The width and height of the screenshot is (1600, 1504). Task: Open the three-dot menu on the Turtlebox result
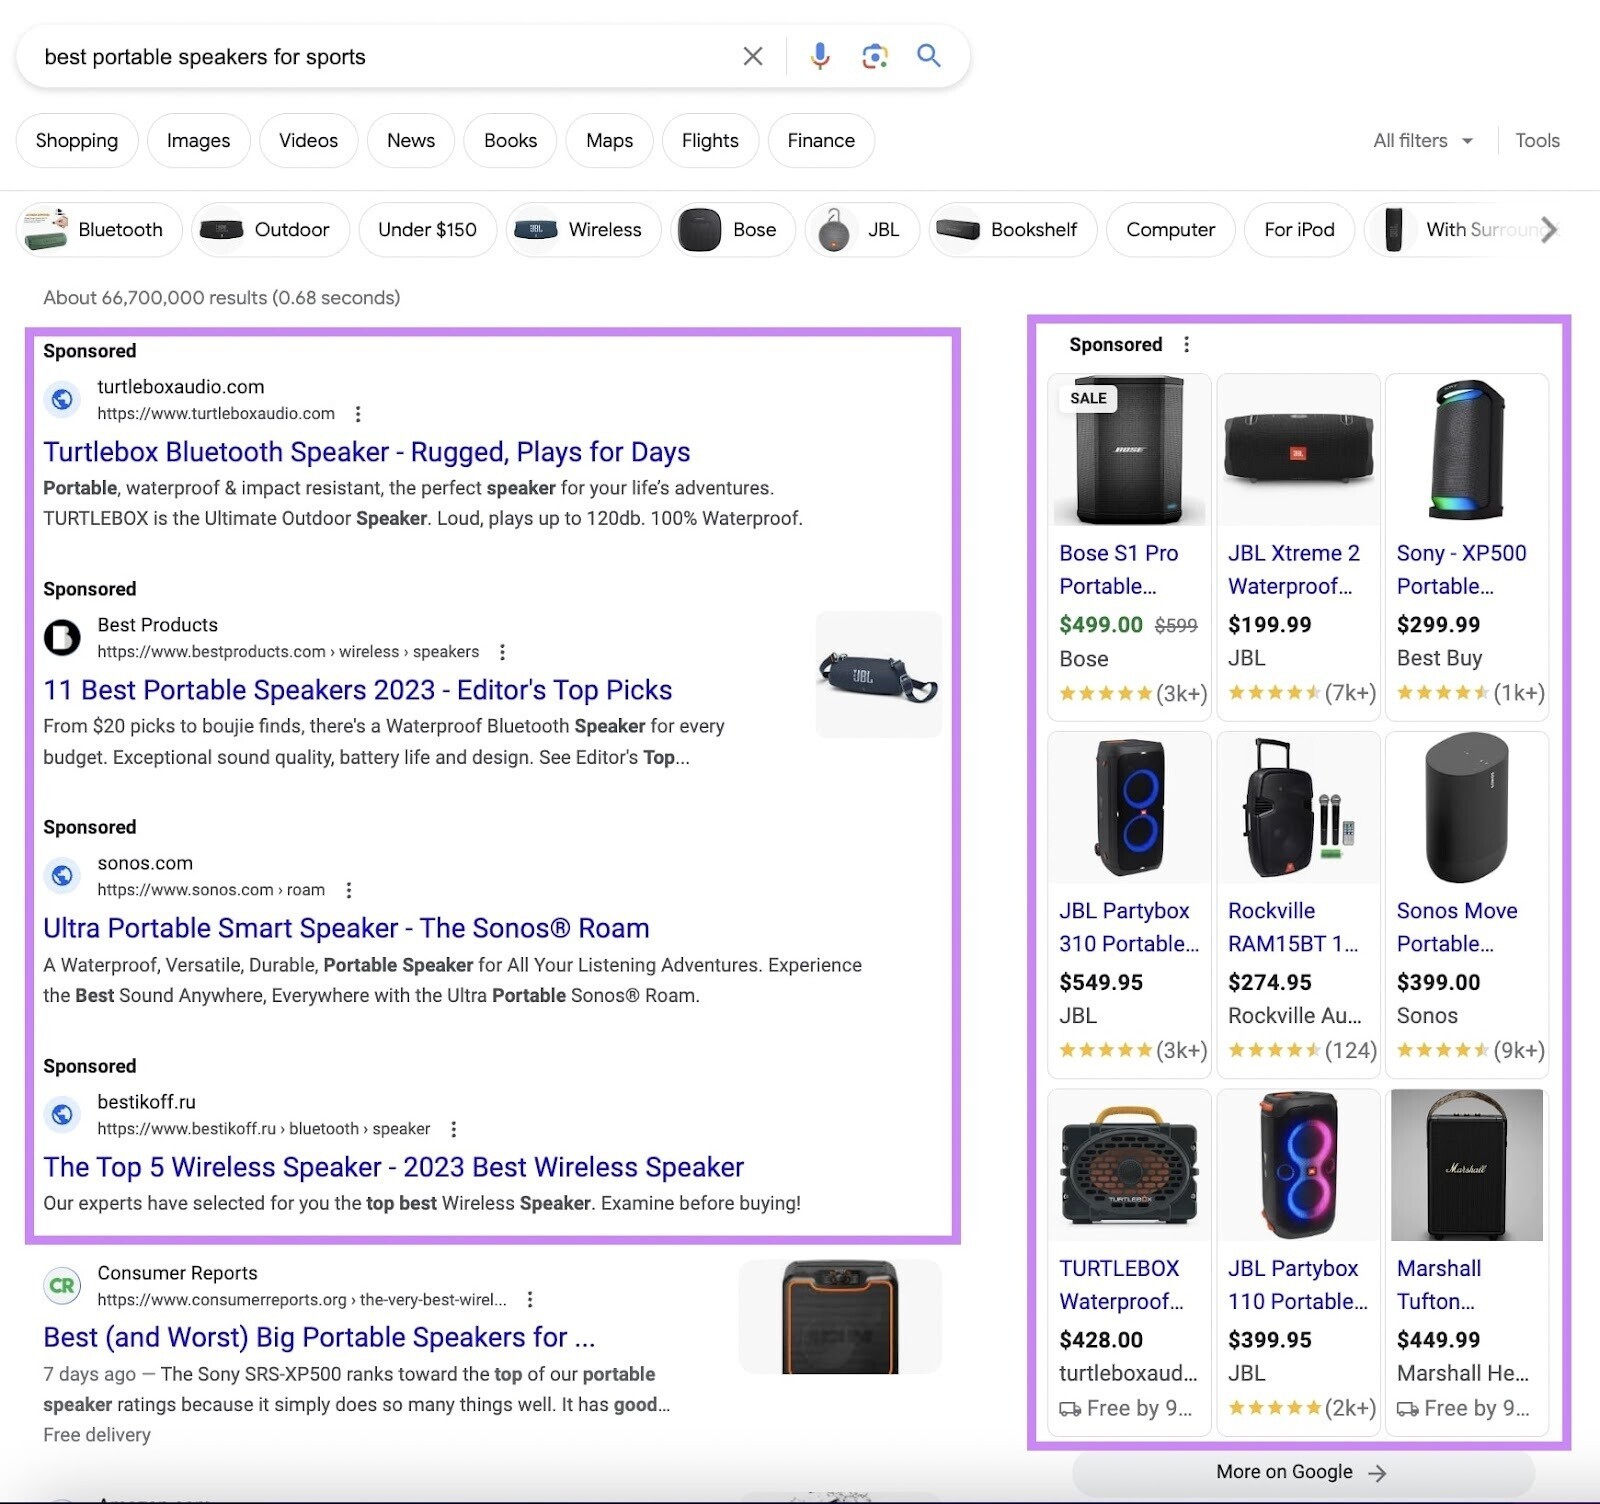point(358,413)
